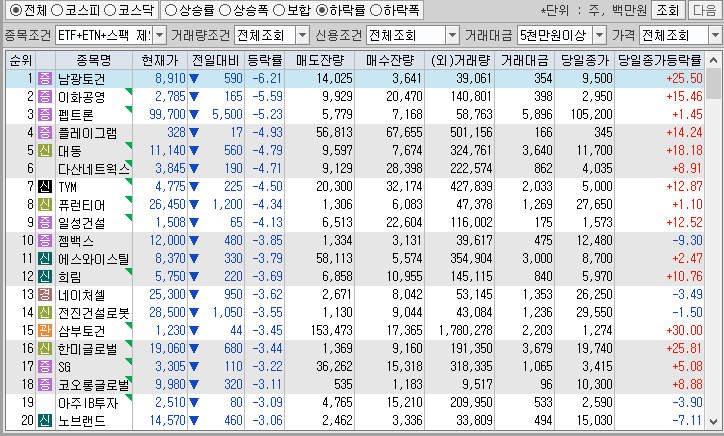Select stock name 아주IB투자

pyautogui.click(x=88, y=403)
